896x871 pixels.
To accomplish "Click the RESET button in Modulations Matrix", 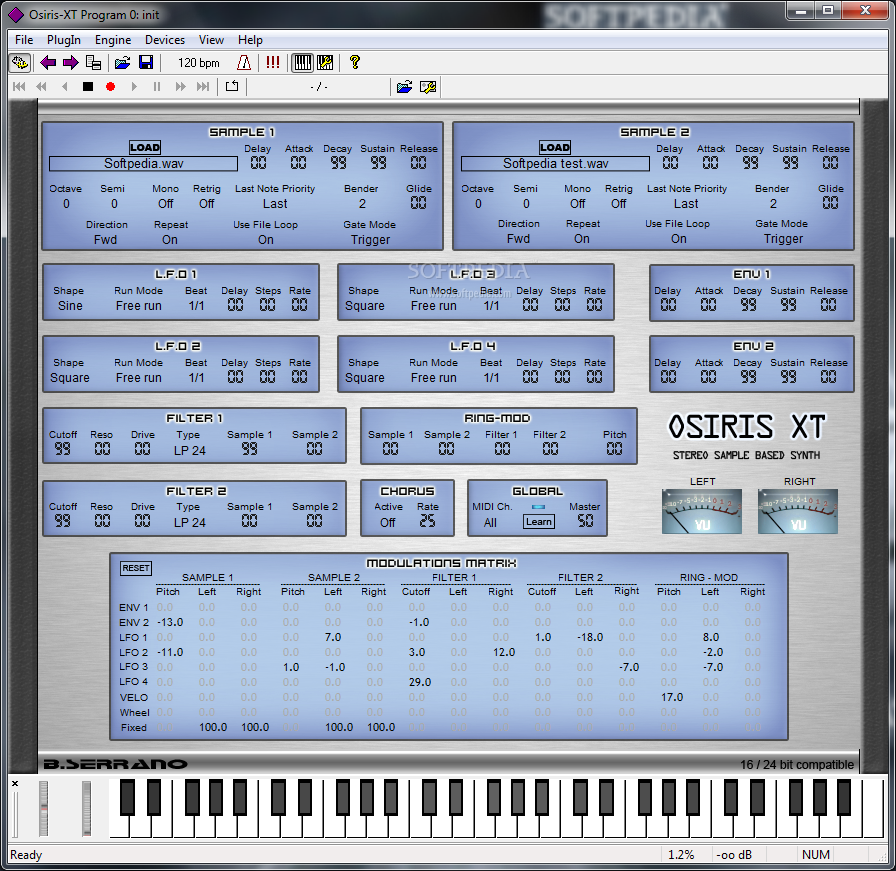I will [136, 568].
